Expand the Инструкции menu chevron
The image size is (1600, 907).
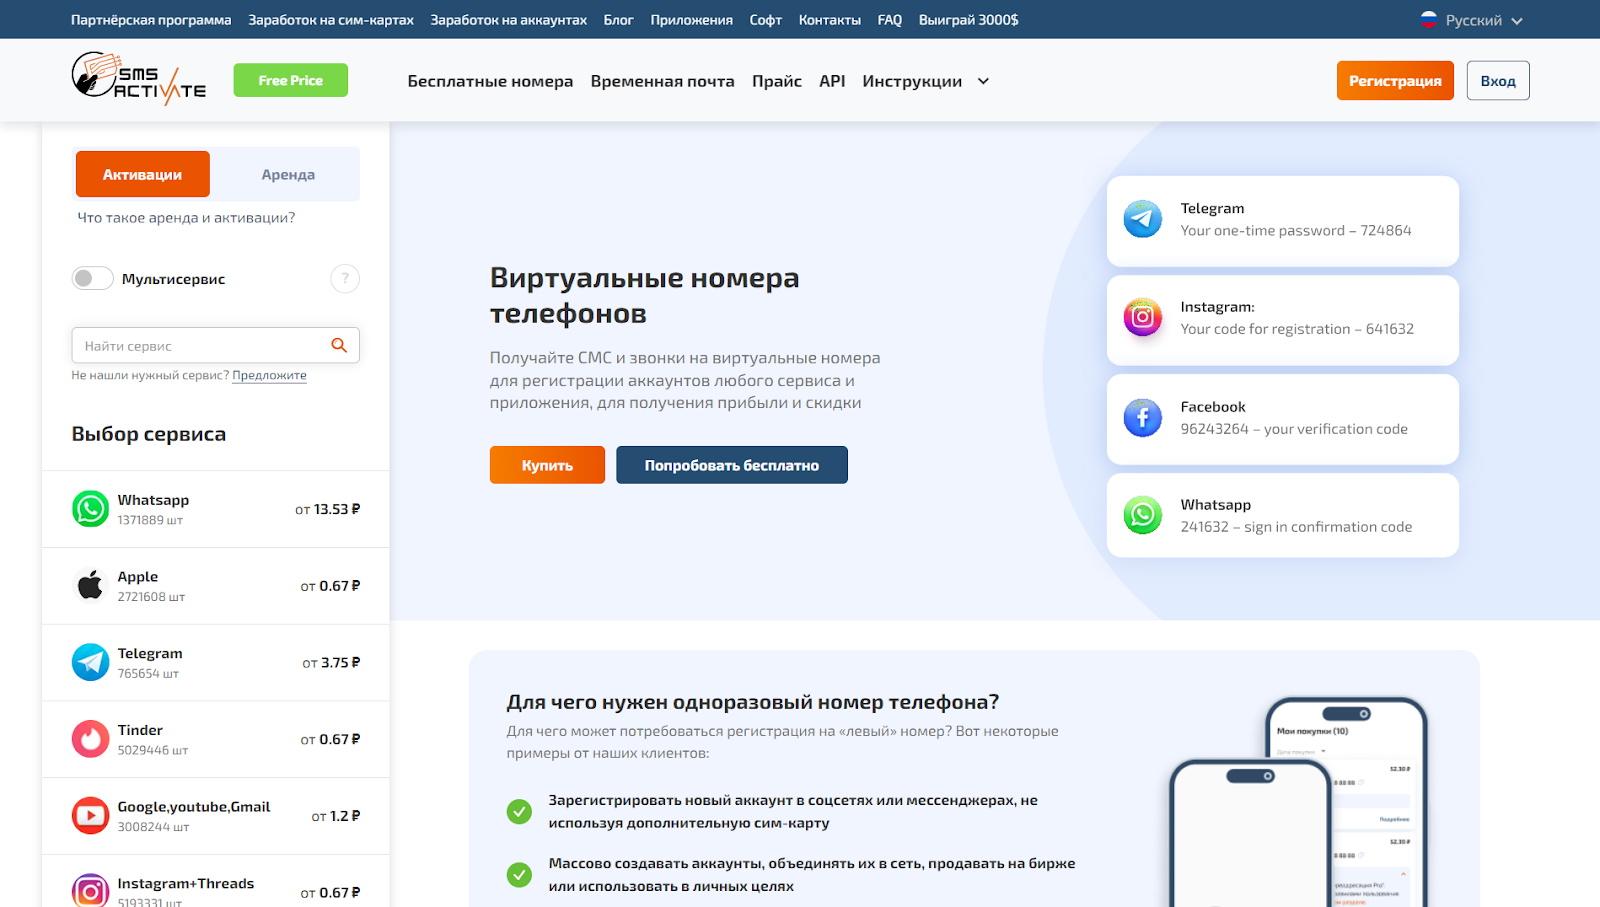coord(983,81)
